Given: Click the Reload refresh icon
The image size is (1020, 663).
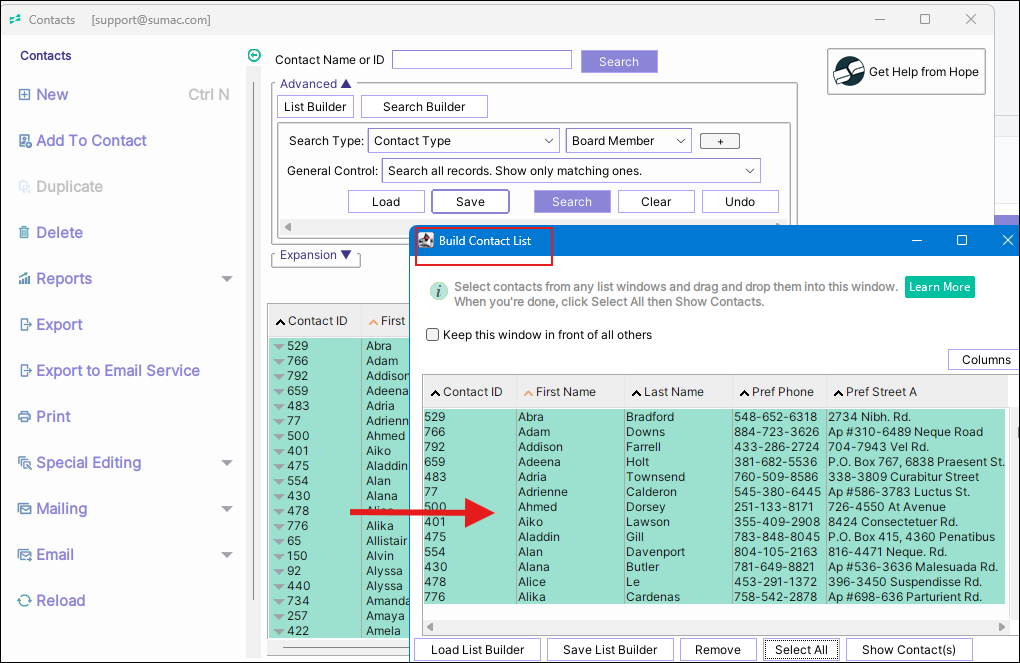Looking at the screenshot, I should pos(24,601).
